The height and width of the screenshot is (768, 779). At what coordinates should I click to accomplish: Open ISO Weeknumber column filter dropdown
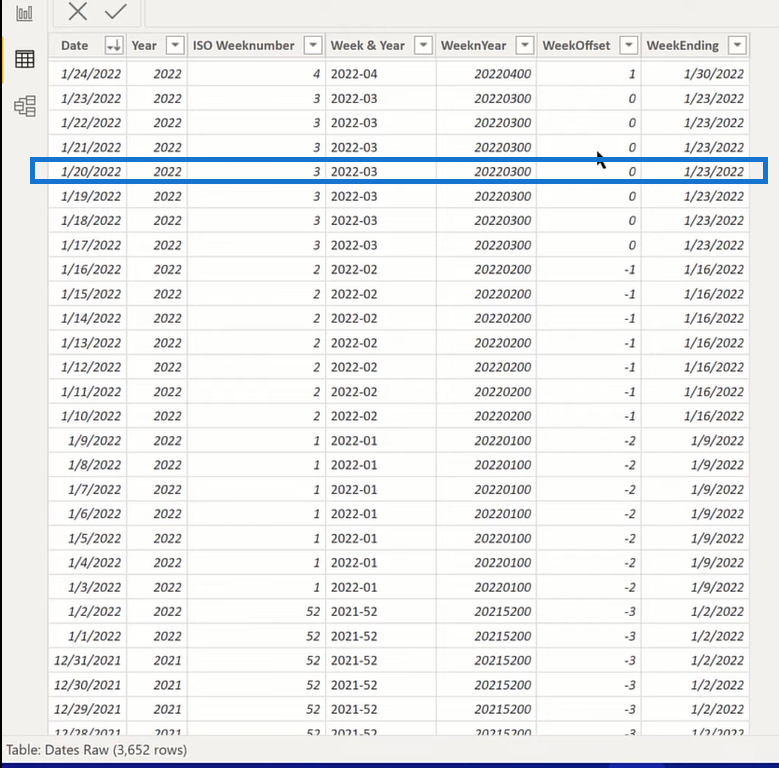[313, 45]
